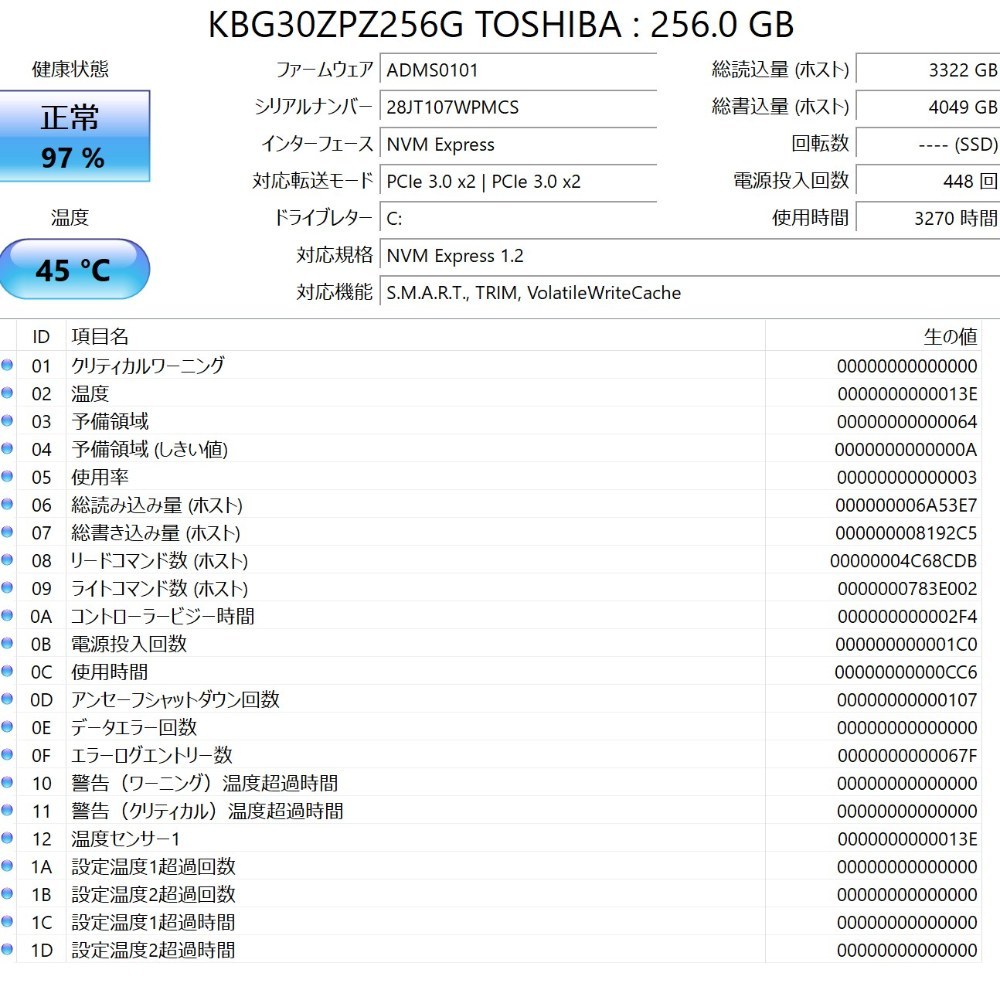1000x990 pixels.
Task: Select the アンセーフシャットダウン回数 attribute name
Action: click(x=175, y=700)
